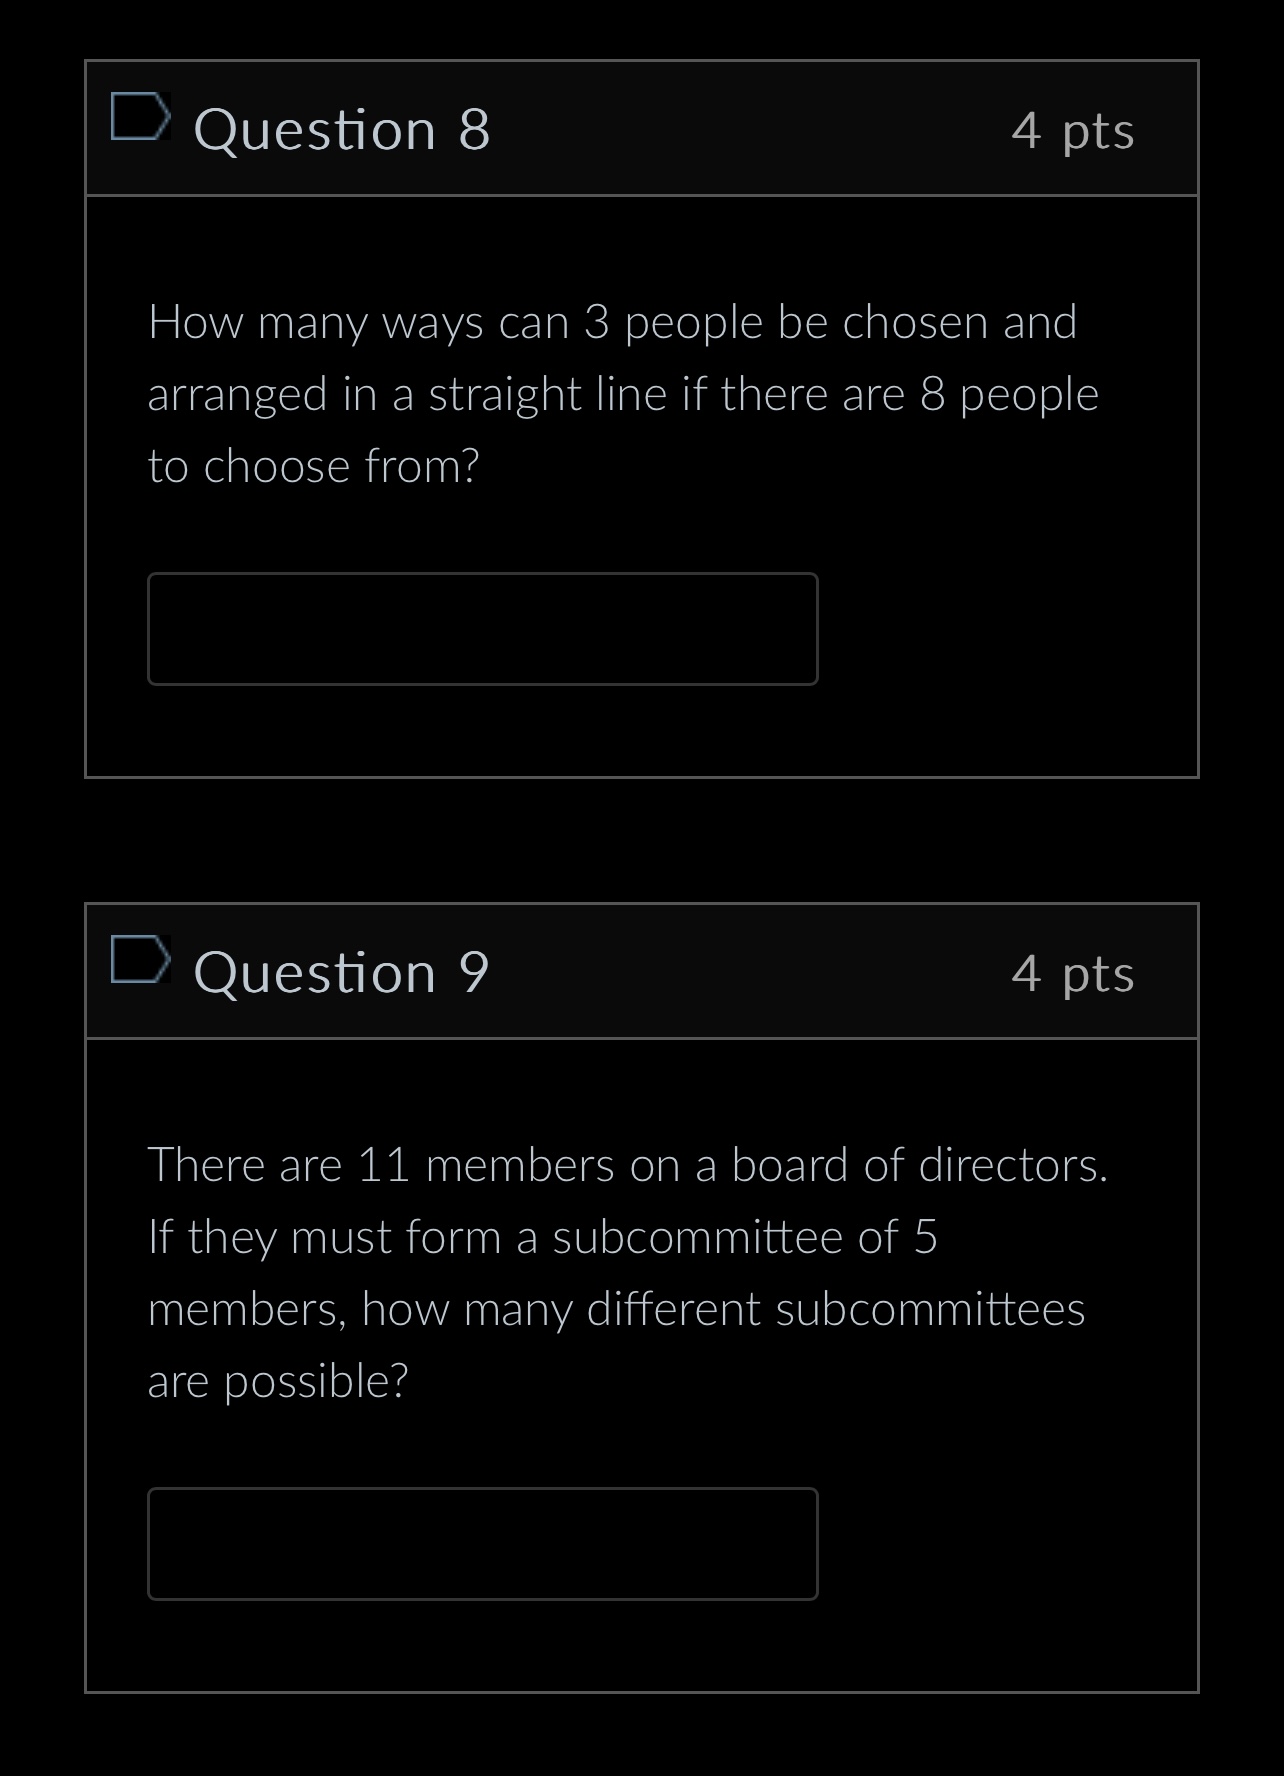1284x1776 pixels.
Task: Click the Question 9 heading text
Action: point(341,970)
